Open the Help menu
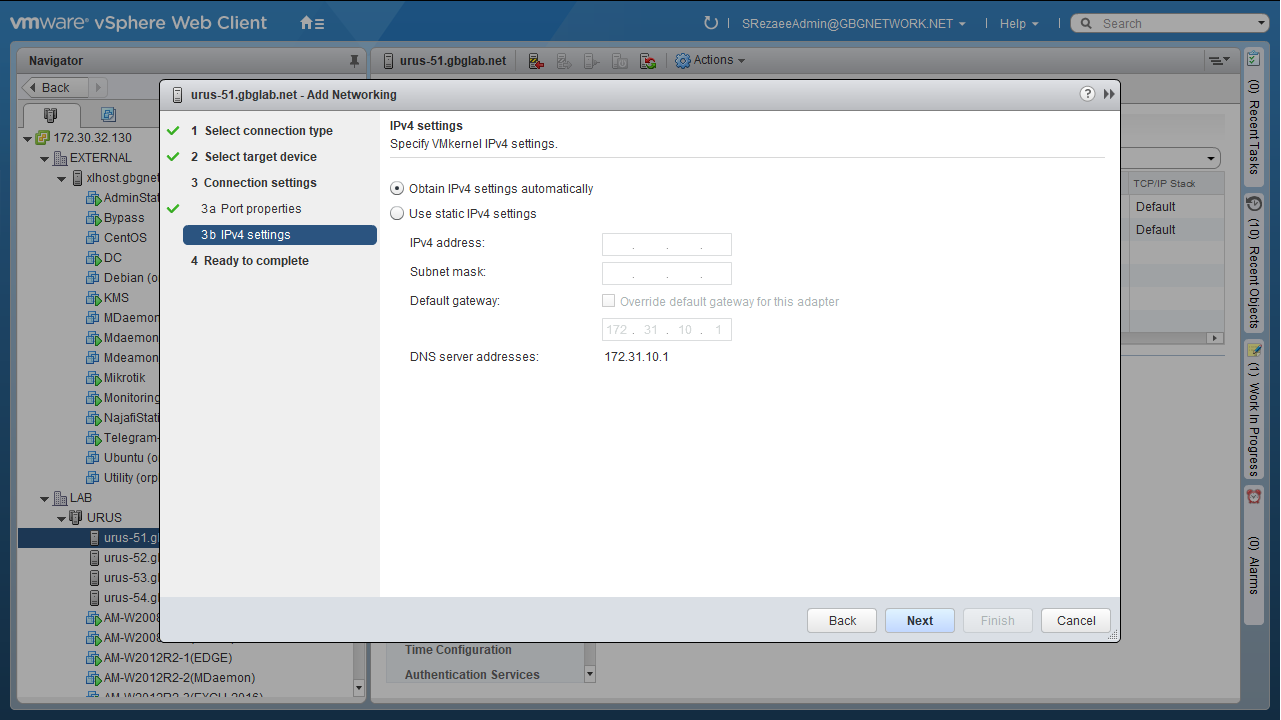1281x720 pixels. [x=1018, y=23]
